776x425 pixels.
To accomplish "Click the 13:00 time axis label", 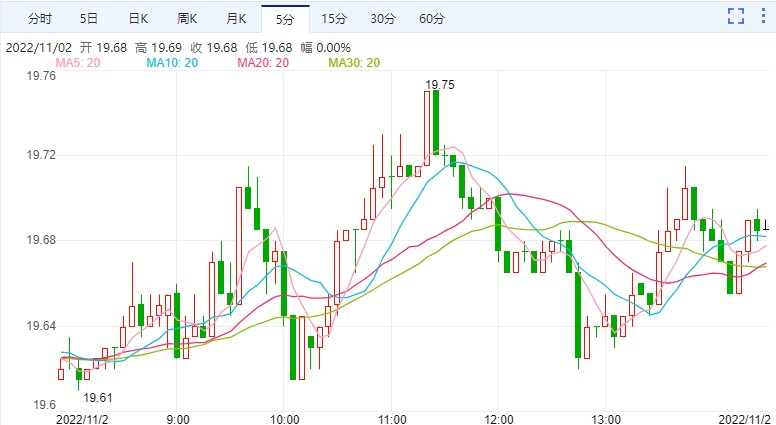I will coord(606,419).
